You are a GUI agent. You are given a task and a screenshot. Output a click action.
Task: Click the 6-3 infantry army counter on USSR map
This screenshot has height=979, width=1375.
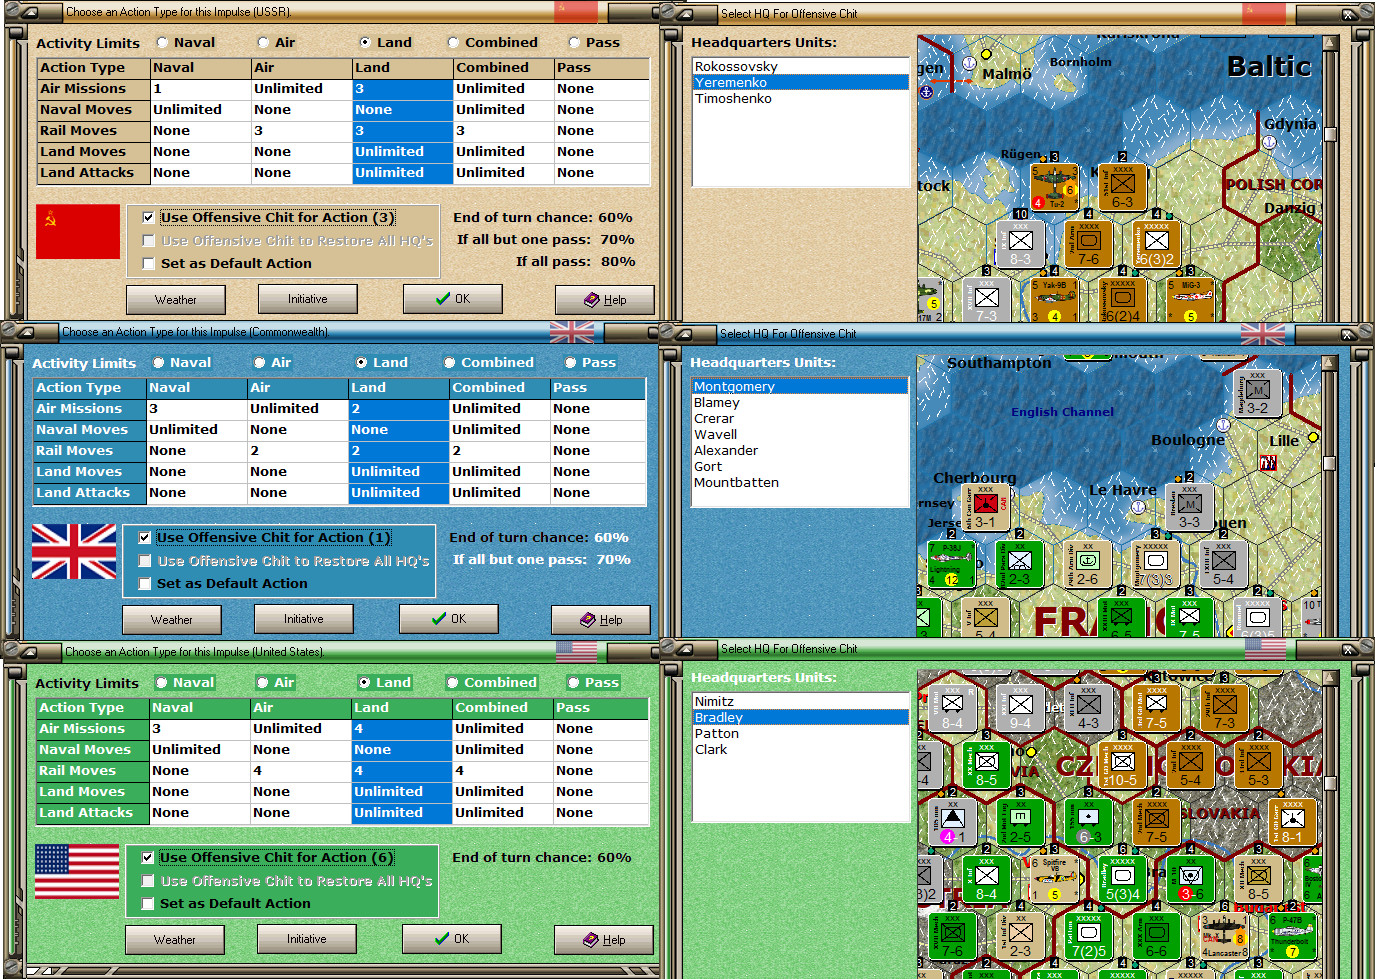click(x=1123, y=187)
